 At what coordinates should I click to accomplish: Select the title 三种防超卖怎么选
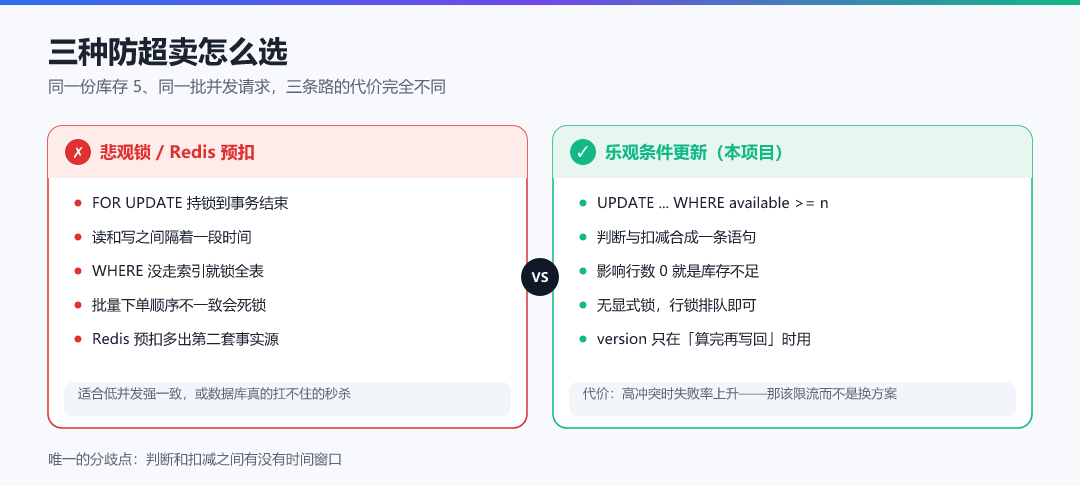click(x=167, y=52)
